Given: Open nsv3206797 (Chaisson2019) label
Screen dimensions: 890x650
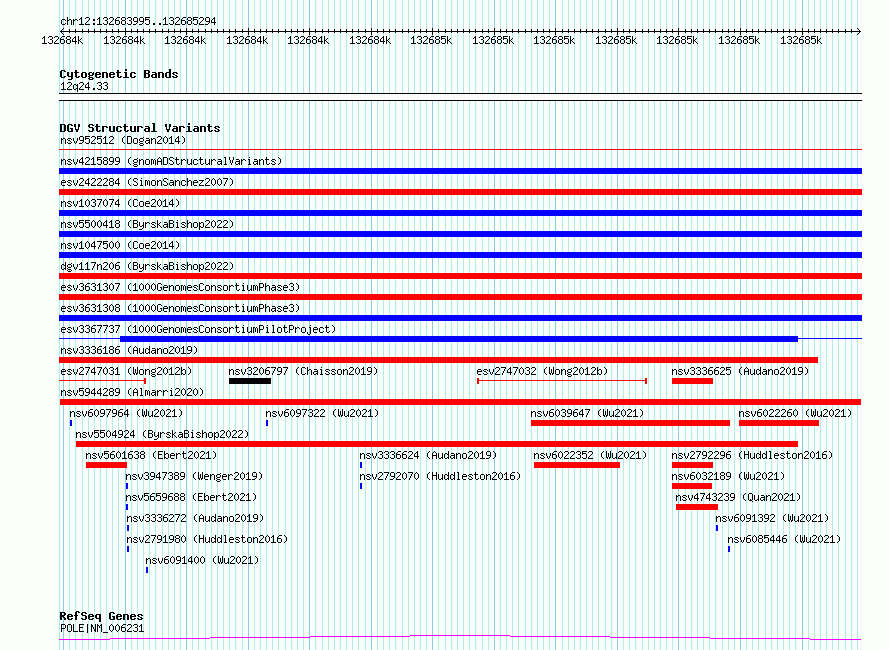Looking at the screenshot, I should pyautogui.click(x=303, y=371).
